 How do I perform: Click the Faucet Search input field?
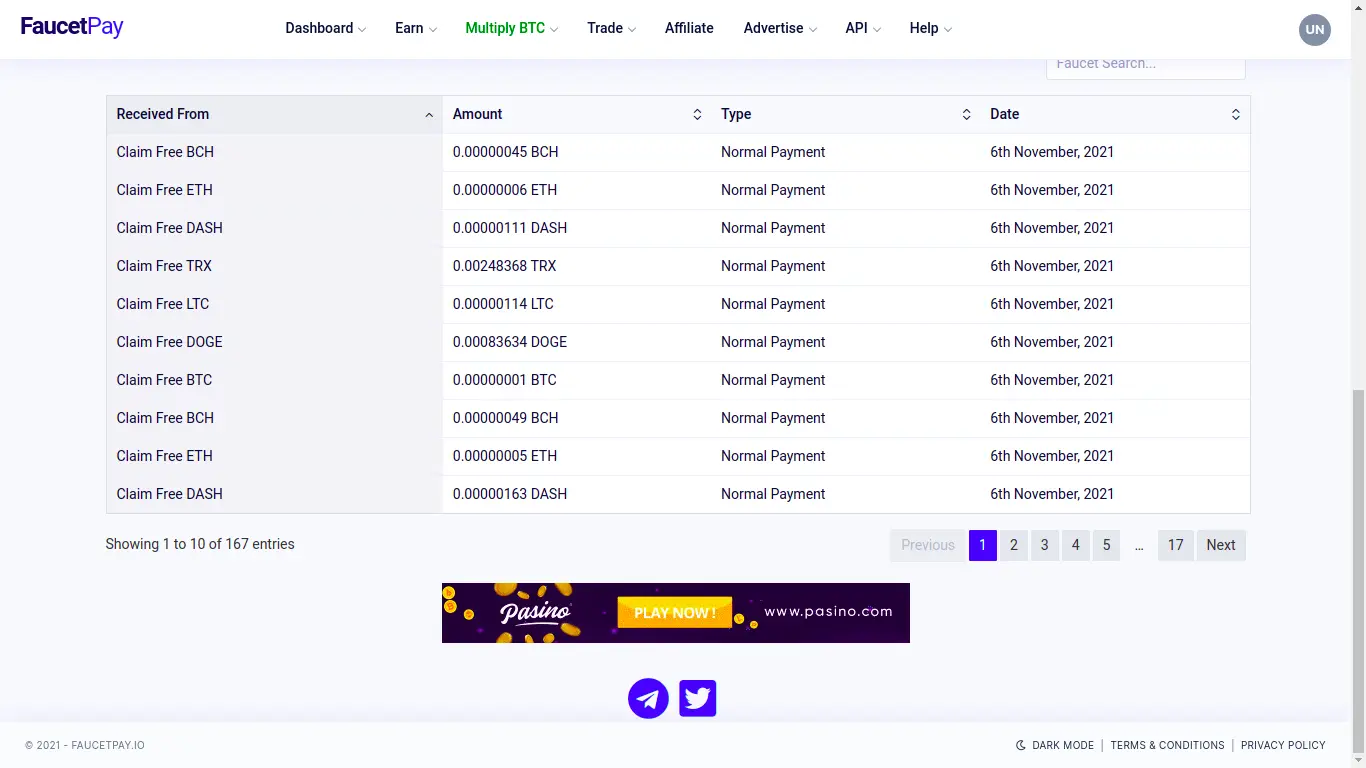pyautogui.click(x=1145, y=65)
